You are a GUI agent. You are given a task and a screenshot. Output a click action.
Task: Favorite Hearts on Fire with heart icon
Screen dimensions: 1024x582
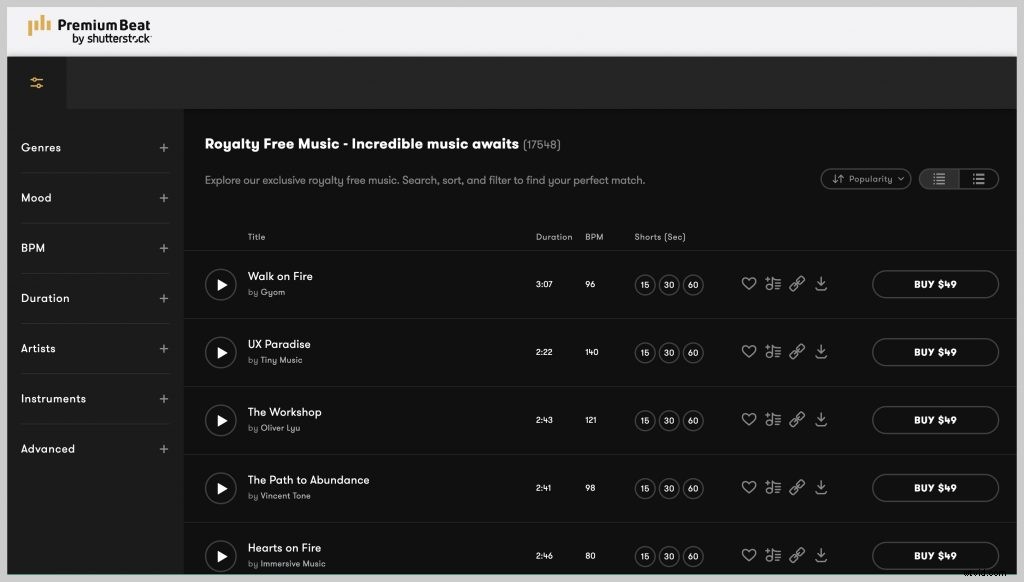click(748, 556)
